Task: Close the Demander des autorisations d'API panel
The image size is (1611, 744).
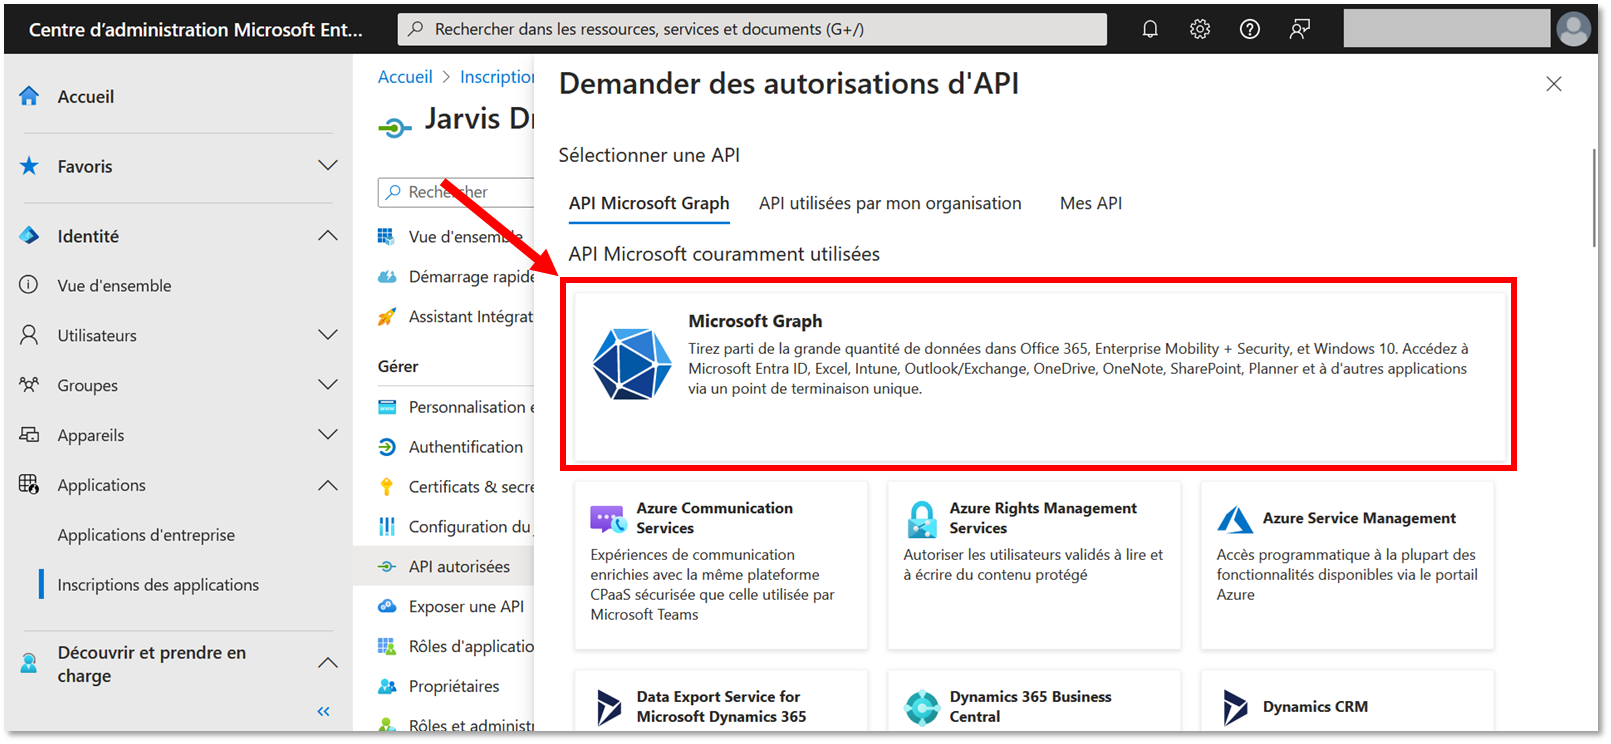Action: coord(1554,84)
